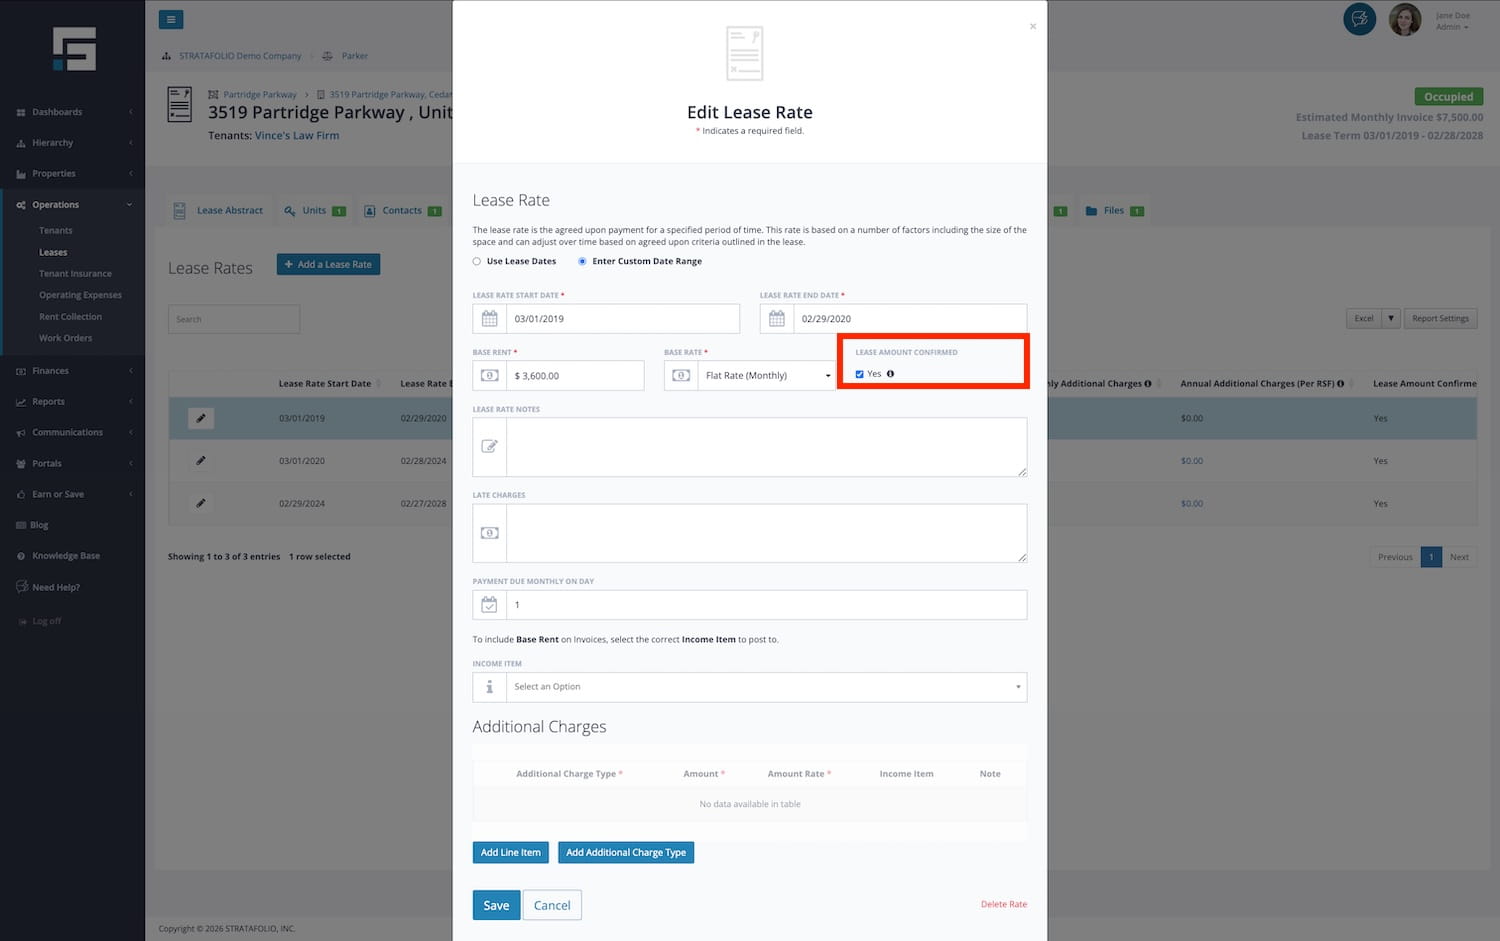Click pencil edit icon for 03/01/2020 lease rate
Image resolution: width=1500 pixels, height=941 pixels.
(201, 461)
